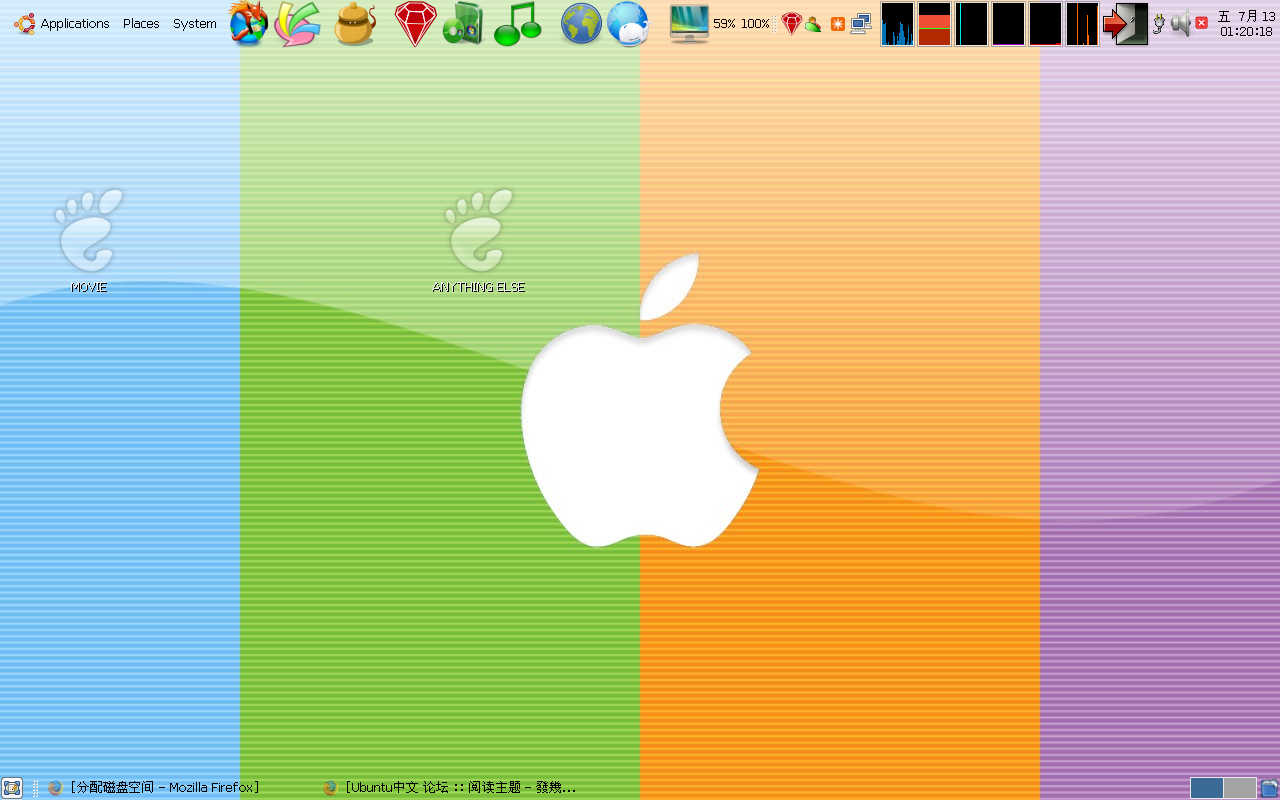Click the muted speaker volume icon
1280x800 pixels.
pyautogui.click(x=1189, y=24)
